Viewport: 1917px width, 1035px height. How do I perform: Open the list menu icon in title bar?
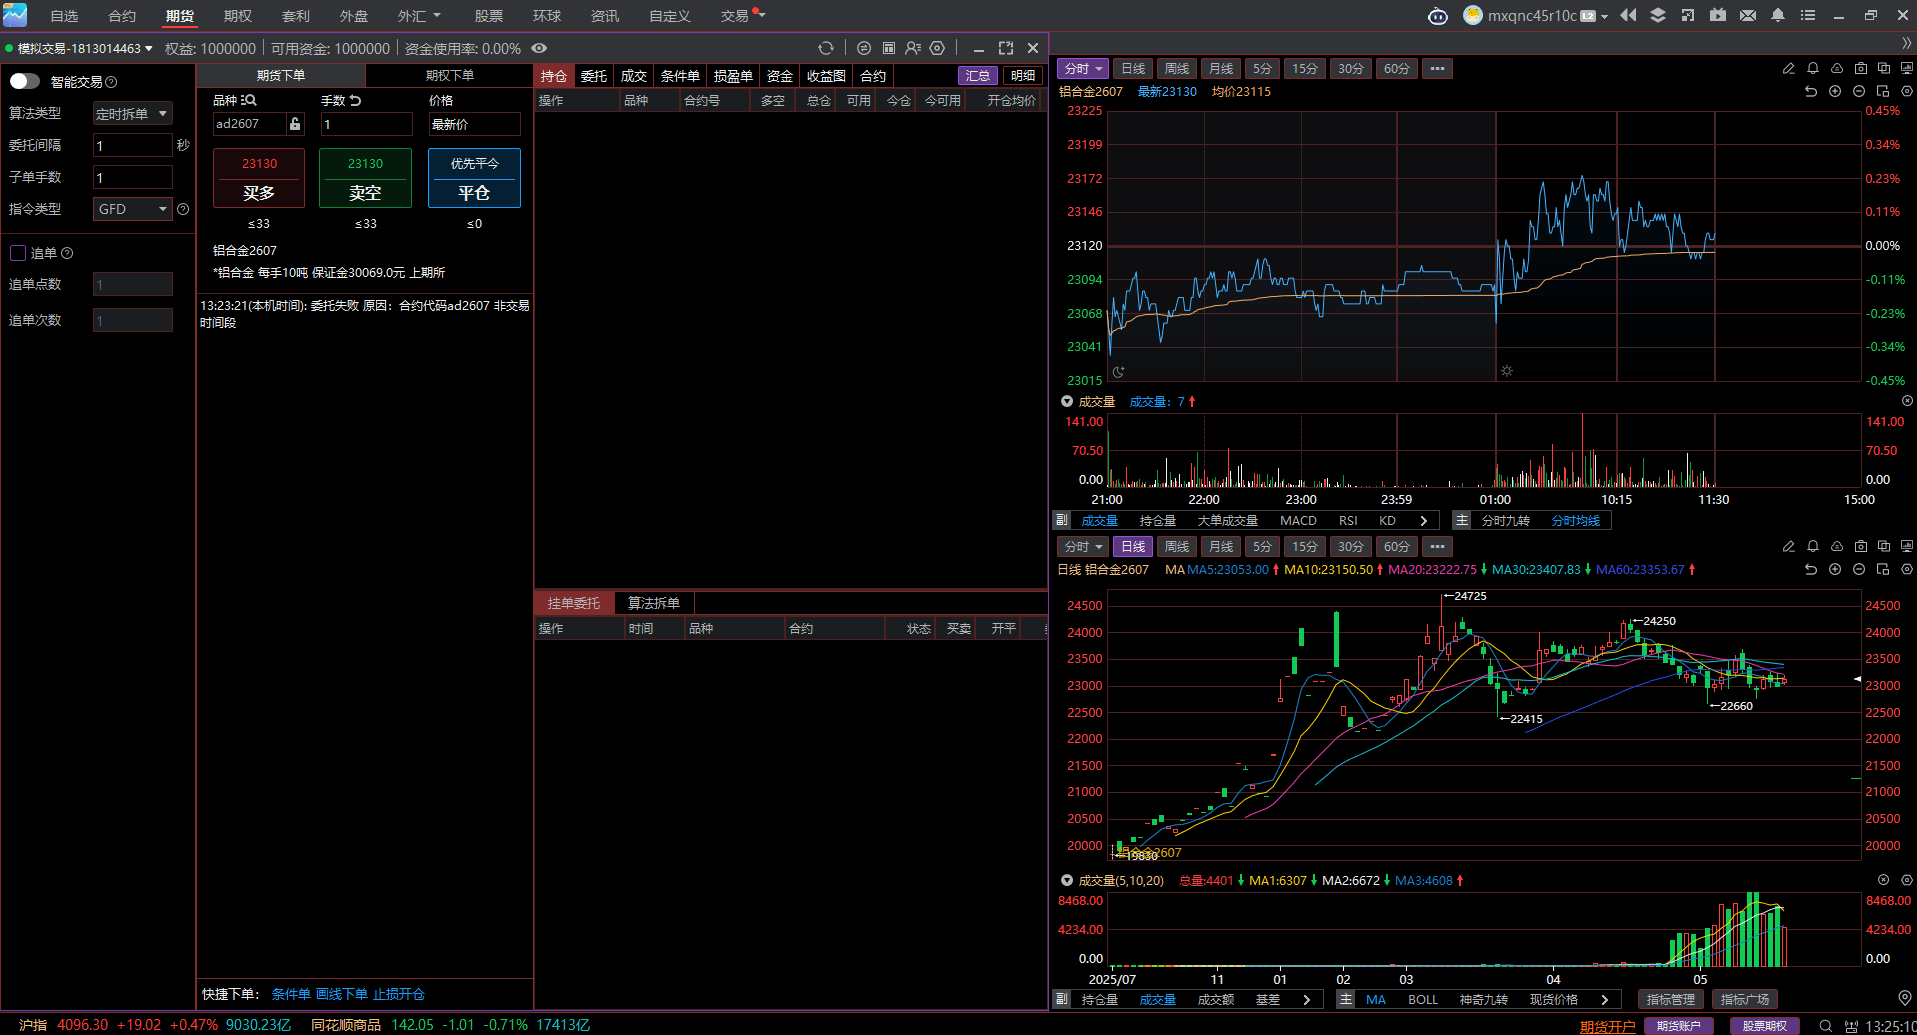[x=1808, y=15]
